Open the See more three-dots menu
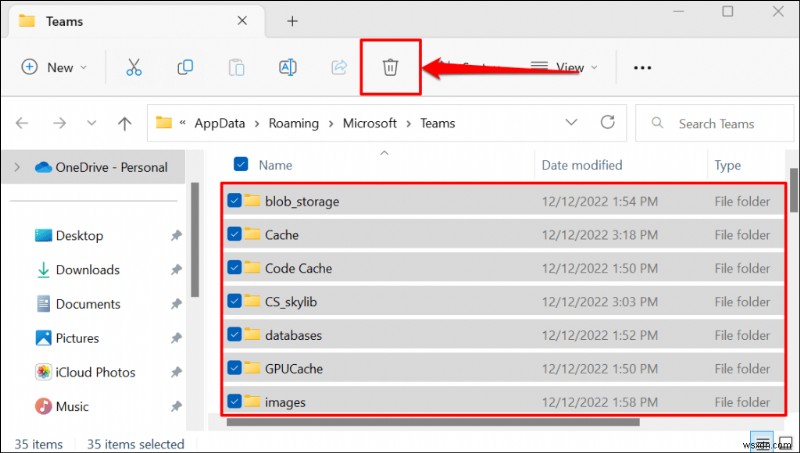800x453 pixels. [x=642, y=68]
